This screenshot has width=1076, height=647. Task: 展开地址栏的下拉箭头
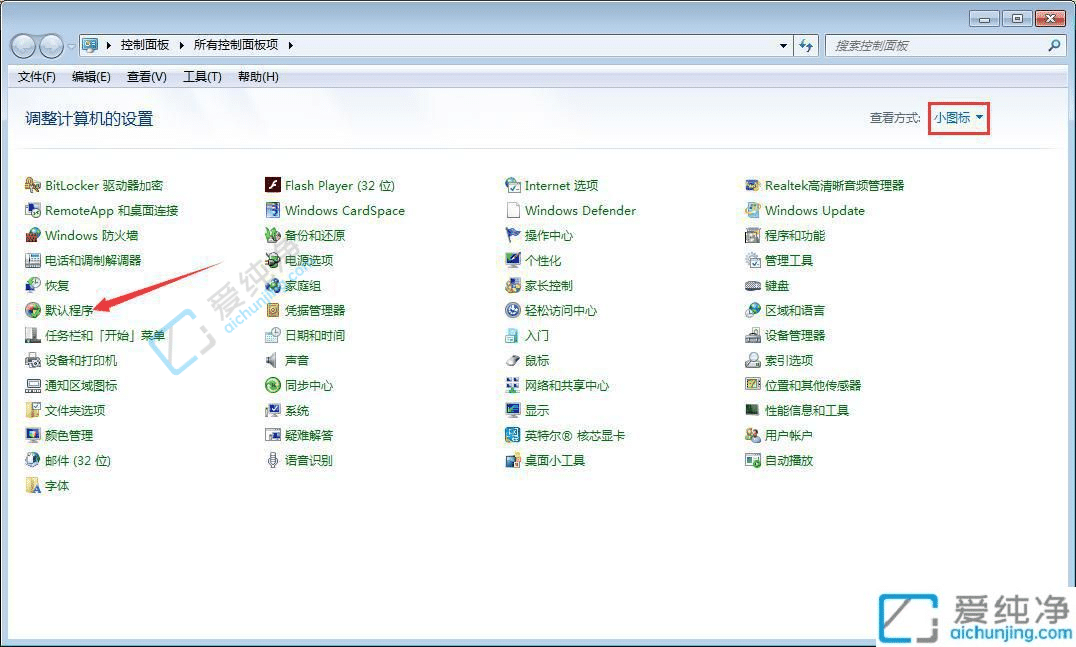coord(783,45)
